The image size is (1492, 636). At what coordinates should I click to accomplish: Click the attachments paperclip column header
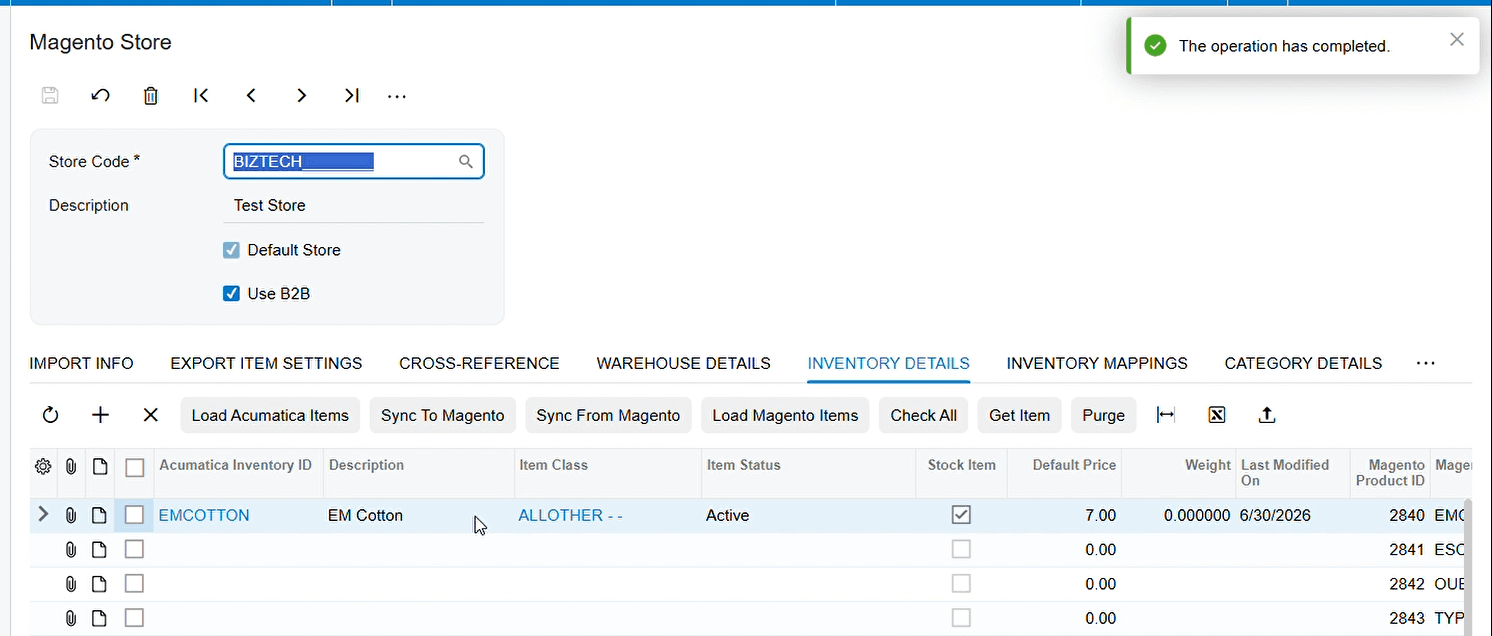tap(71, 467)
